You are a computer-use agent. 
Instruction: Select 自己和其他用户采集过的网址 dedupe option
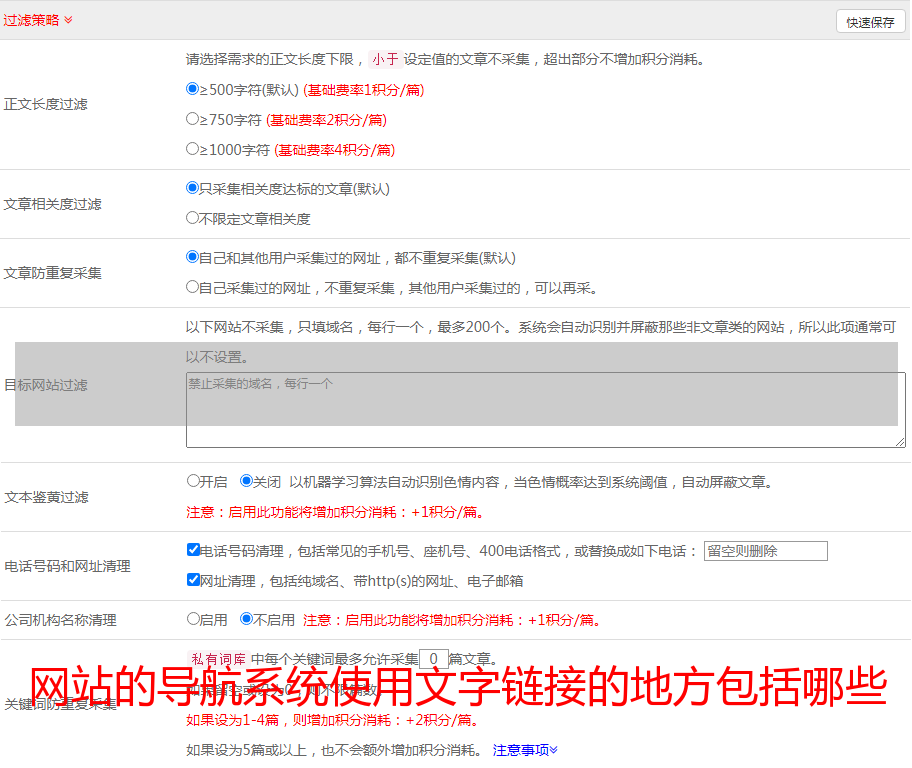[x=193, y=257]
